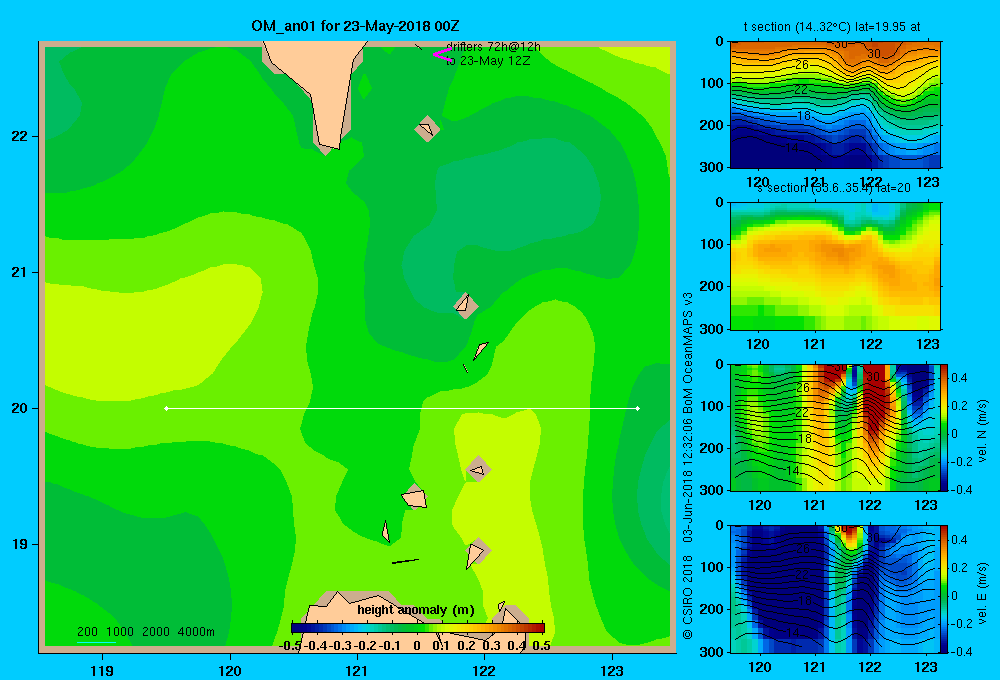Click longitude label '123' on main map axis
Viewport: 1000px width, 680px height.
pos(612,670)
